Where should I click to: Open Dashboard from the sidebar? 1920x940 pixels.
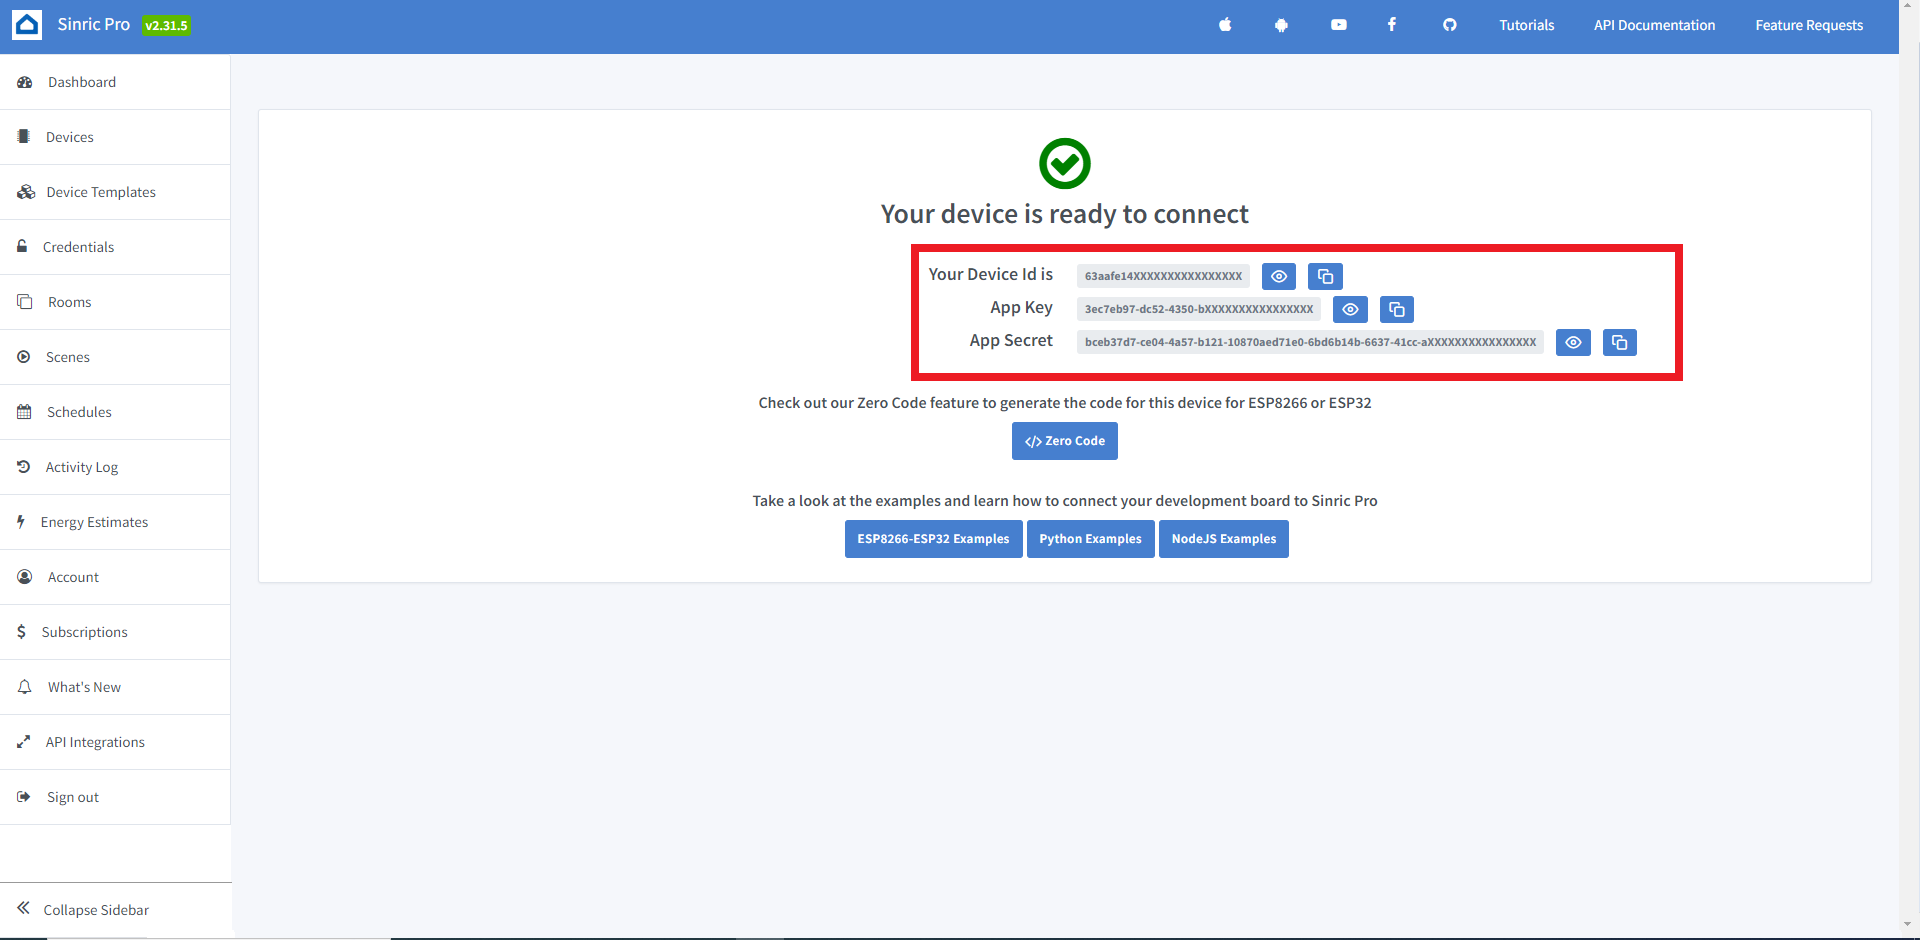click(x=115, y=82)
